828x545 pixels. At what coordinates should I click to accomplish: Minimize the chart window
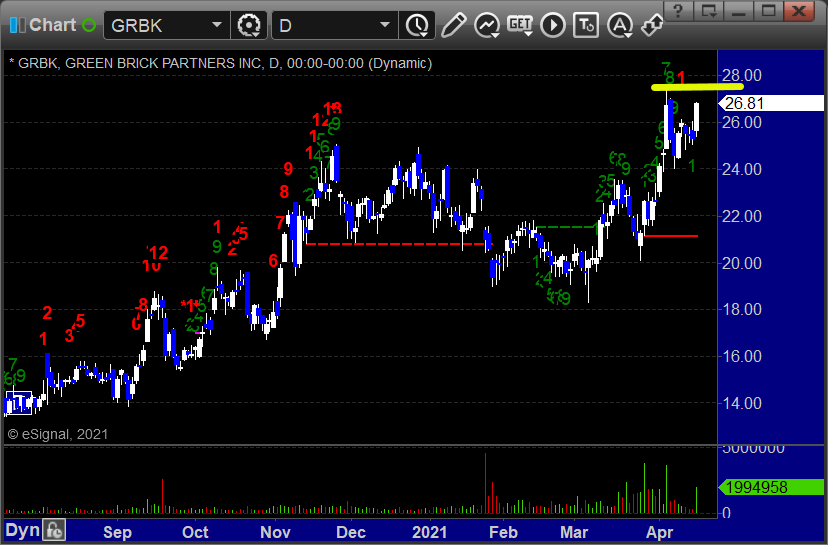pos(739,10)
